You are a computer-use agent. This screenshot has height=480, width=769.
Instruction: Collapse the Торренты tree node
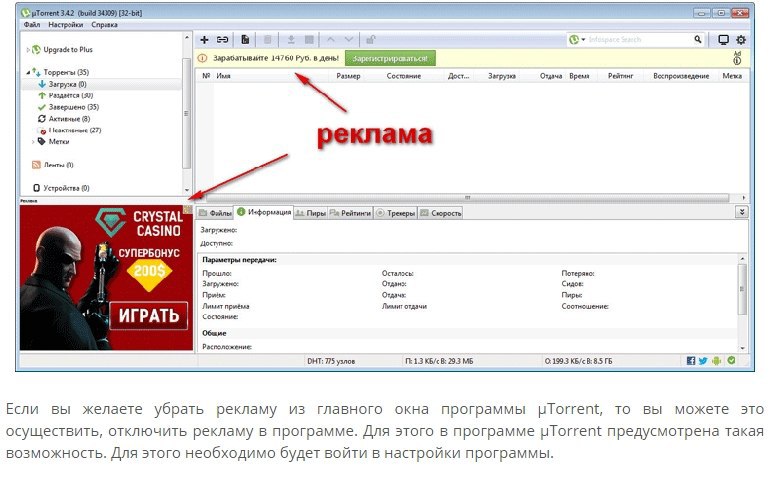[x=27, y=73]
